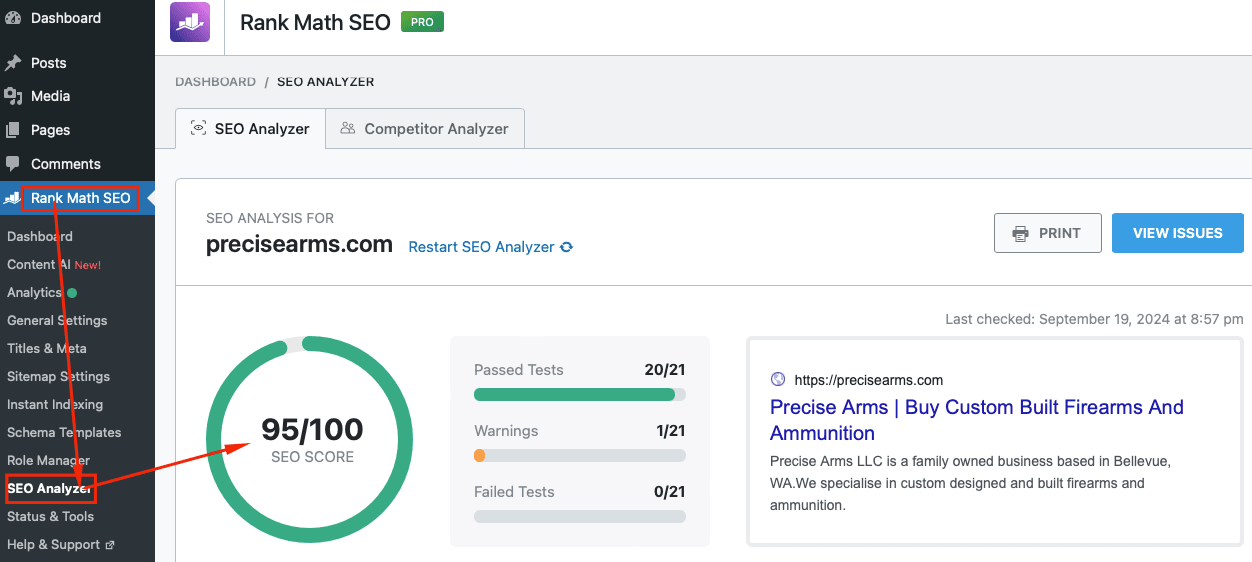
Task: Click the globe favicon next to precisearms.com URL
Action: 778,379
